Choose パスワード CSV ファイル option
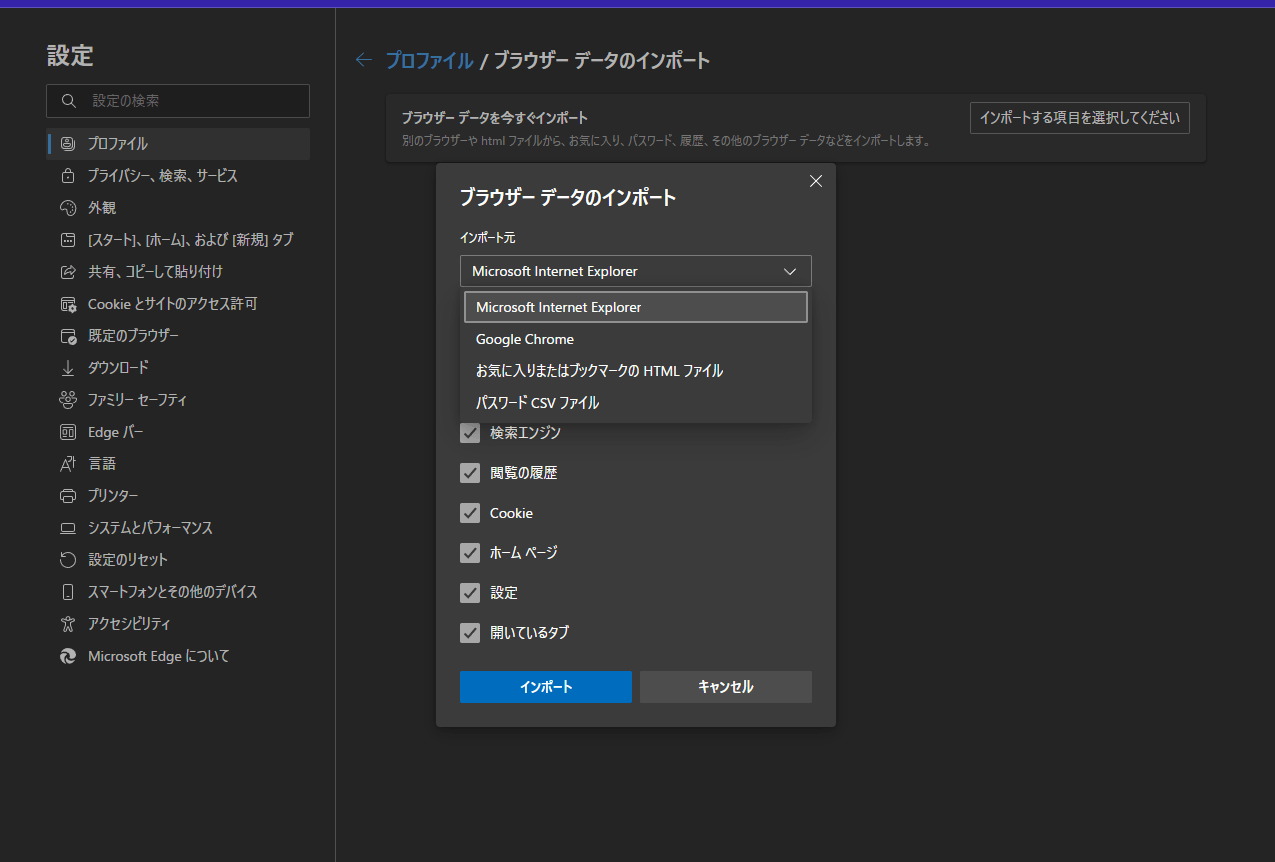This screenshot has height=862, width=1275. [636, 403]
